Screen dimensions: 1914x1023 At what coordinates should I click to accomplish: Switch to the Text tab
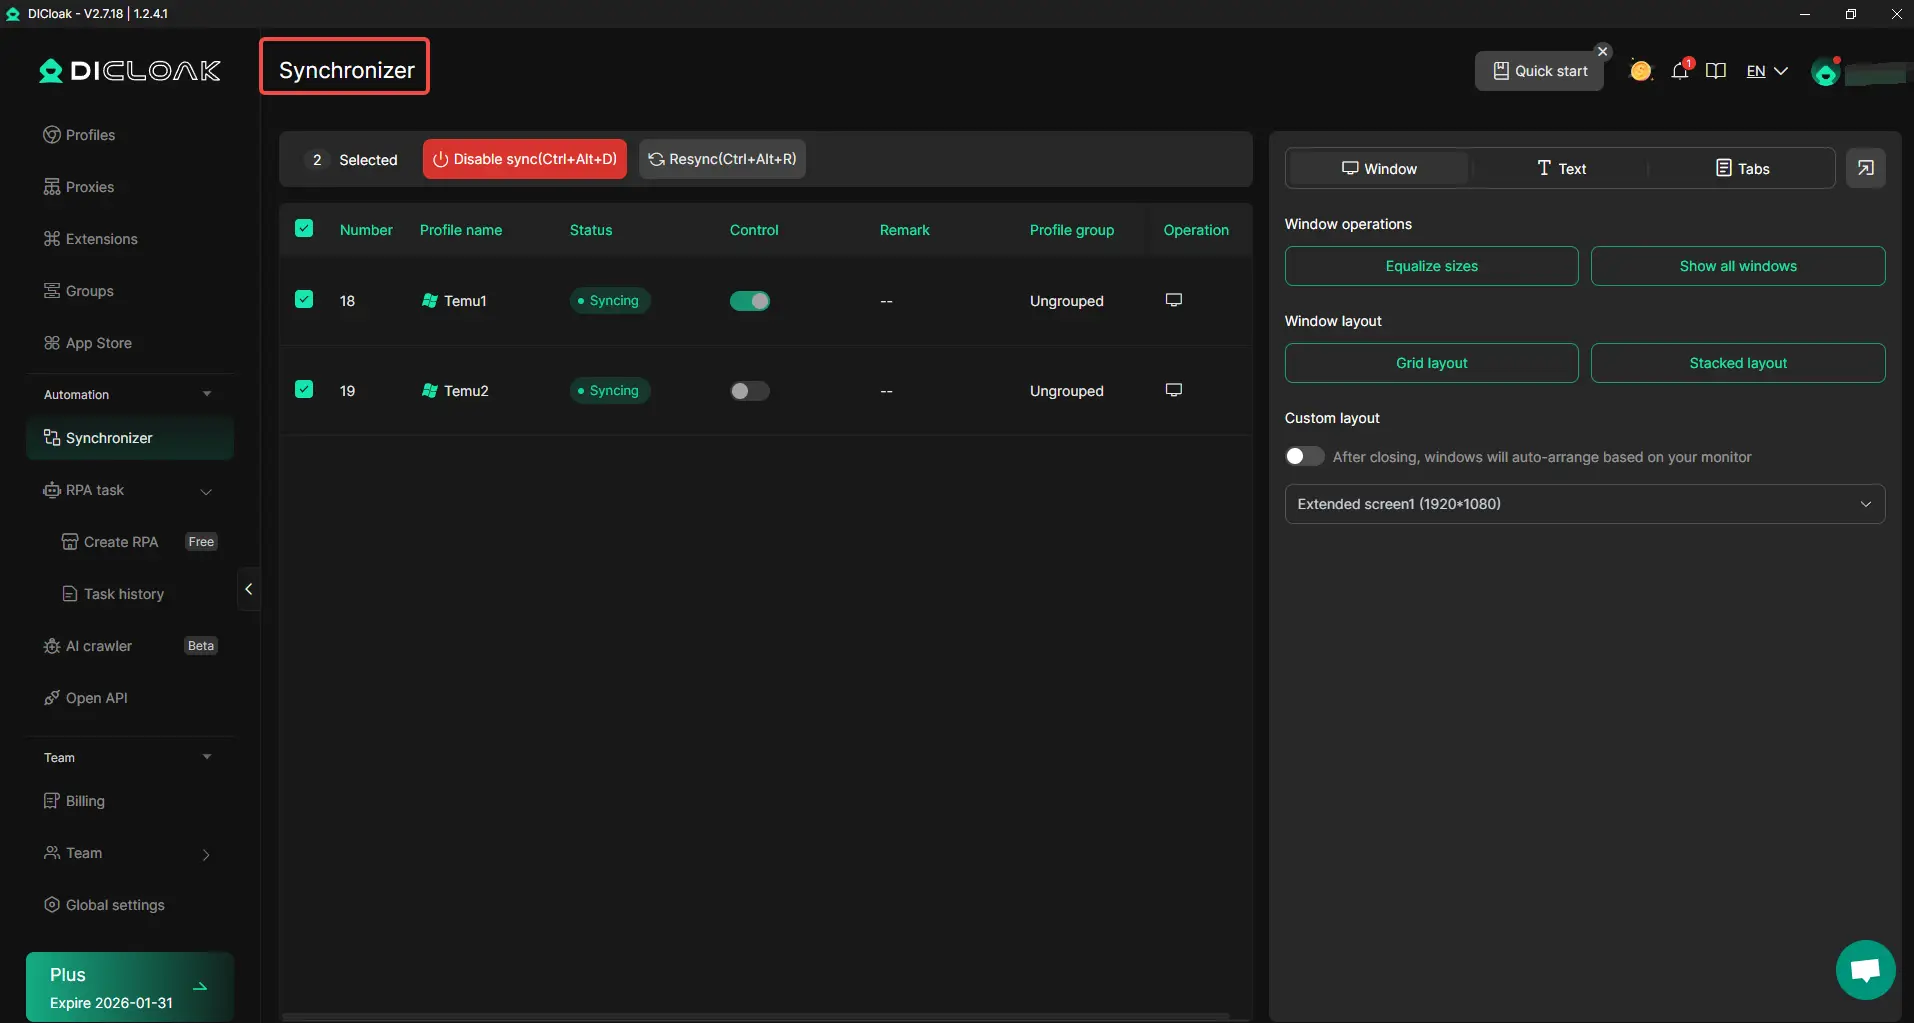pyautogui.click(x=1561, y=168)
